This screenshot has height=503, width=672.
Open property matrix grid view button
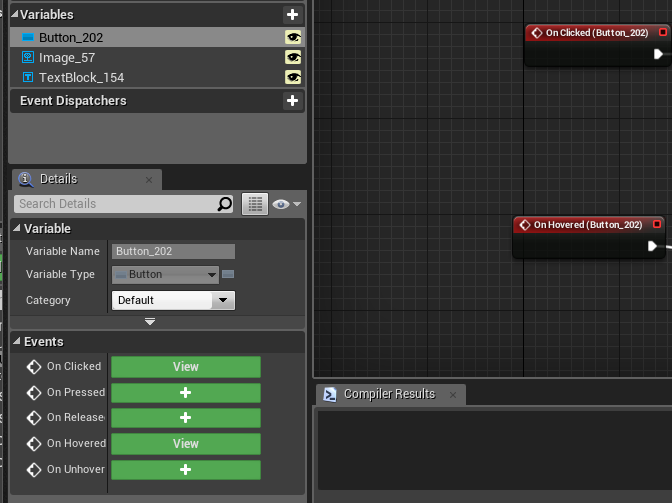click(x=255, y=204)
